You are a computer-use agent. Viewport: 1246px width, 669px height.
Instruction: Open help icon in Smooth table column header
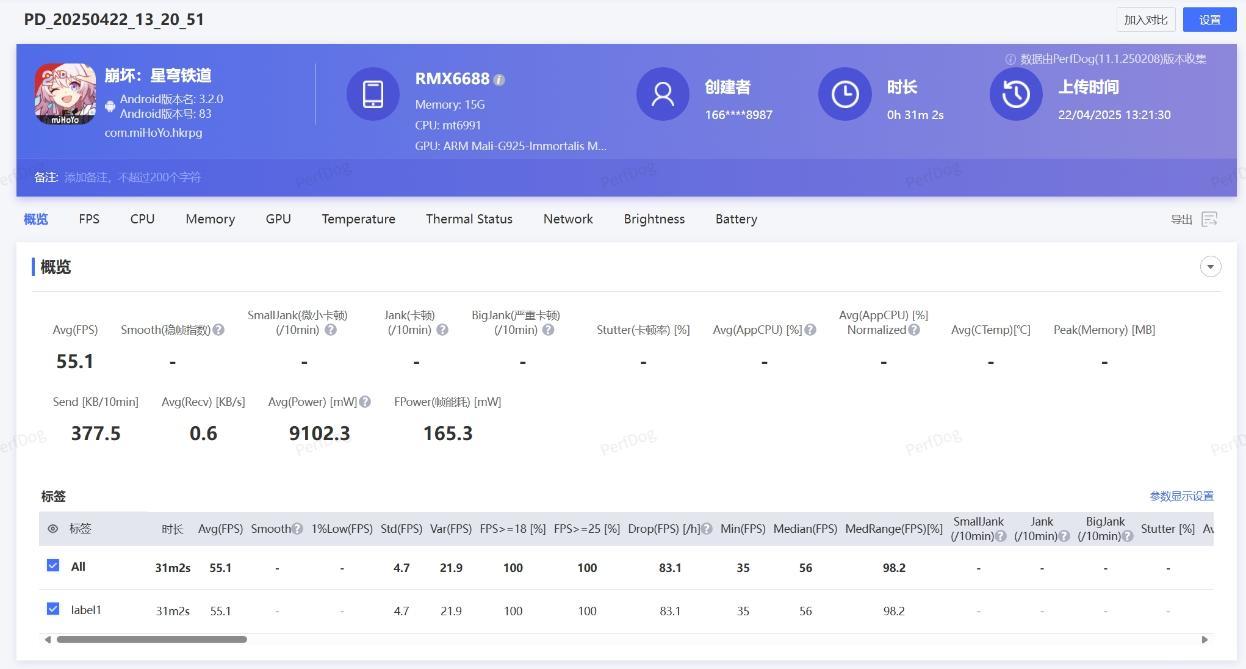[297, 529]
